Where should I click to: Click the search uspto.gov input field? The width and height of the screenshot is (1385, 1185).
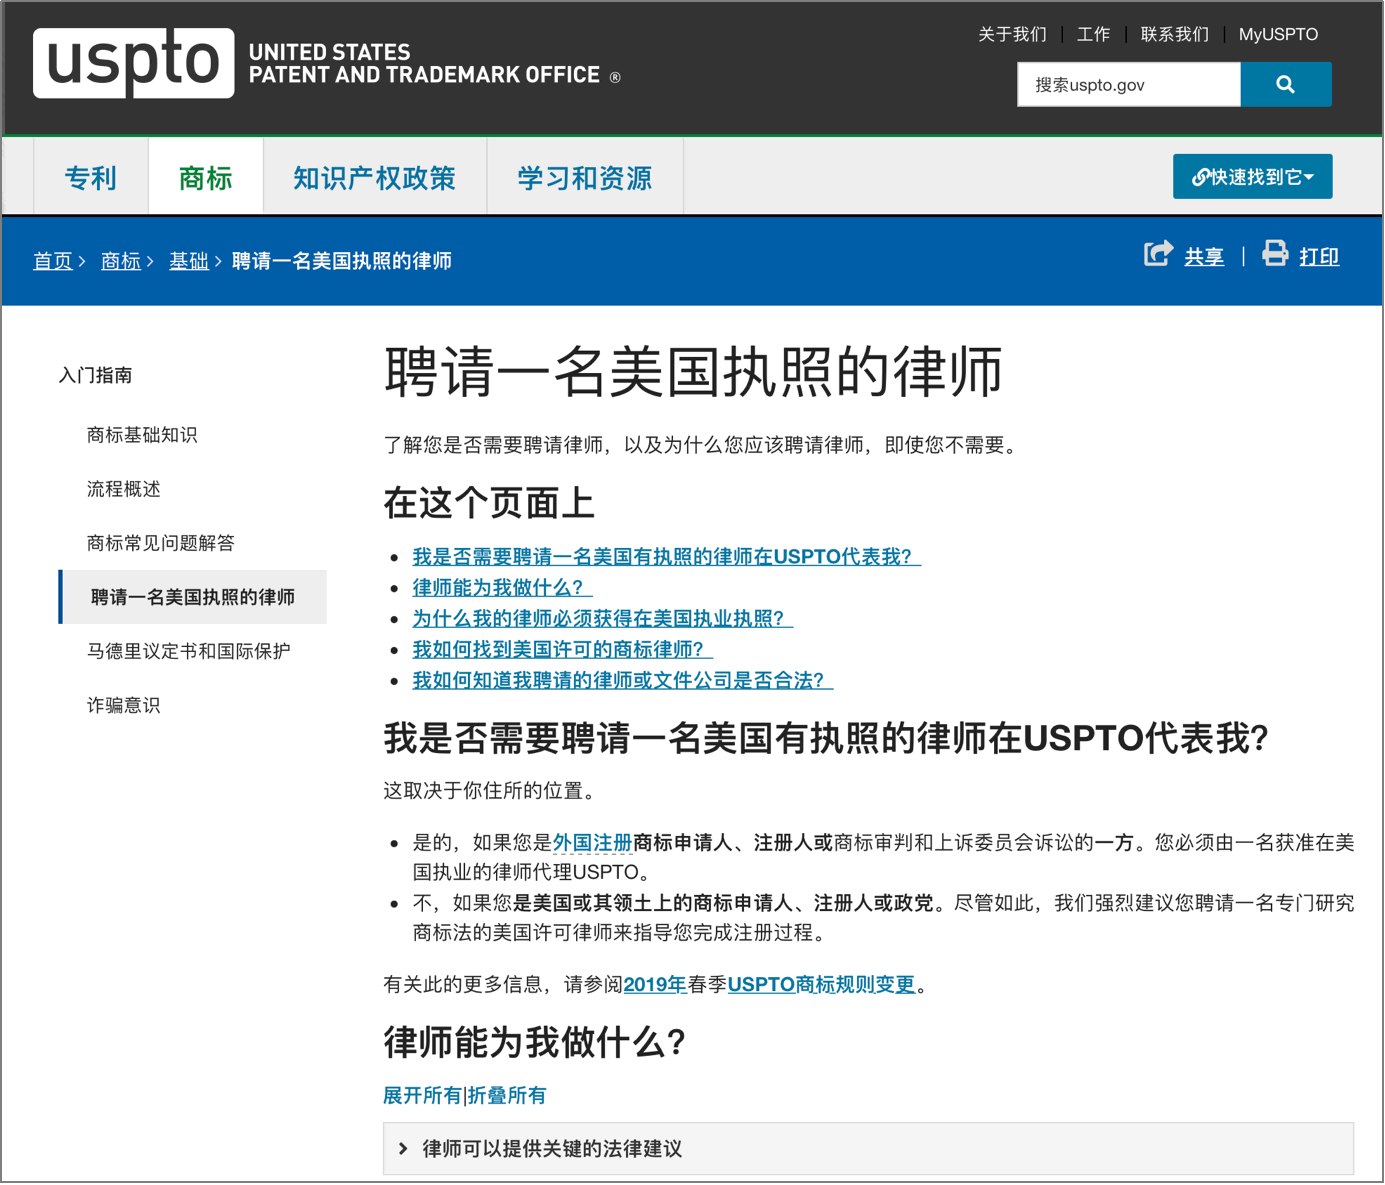point(1129,85)
